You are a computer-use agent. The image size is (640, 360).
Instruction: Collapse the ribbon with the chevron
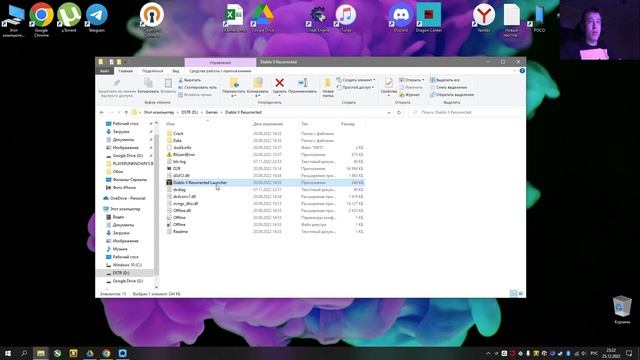pos(514,71)
